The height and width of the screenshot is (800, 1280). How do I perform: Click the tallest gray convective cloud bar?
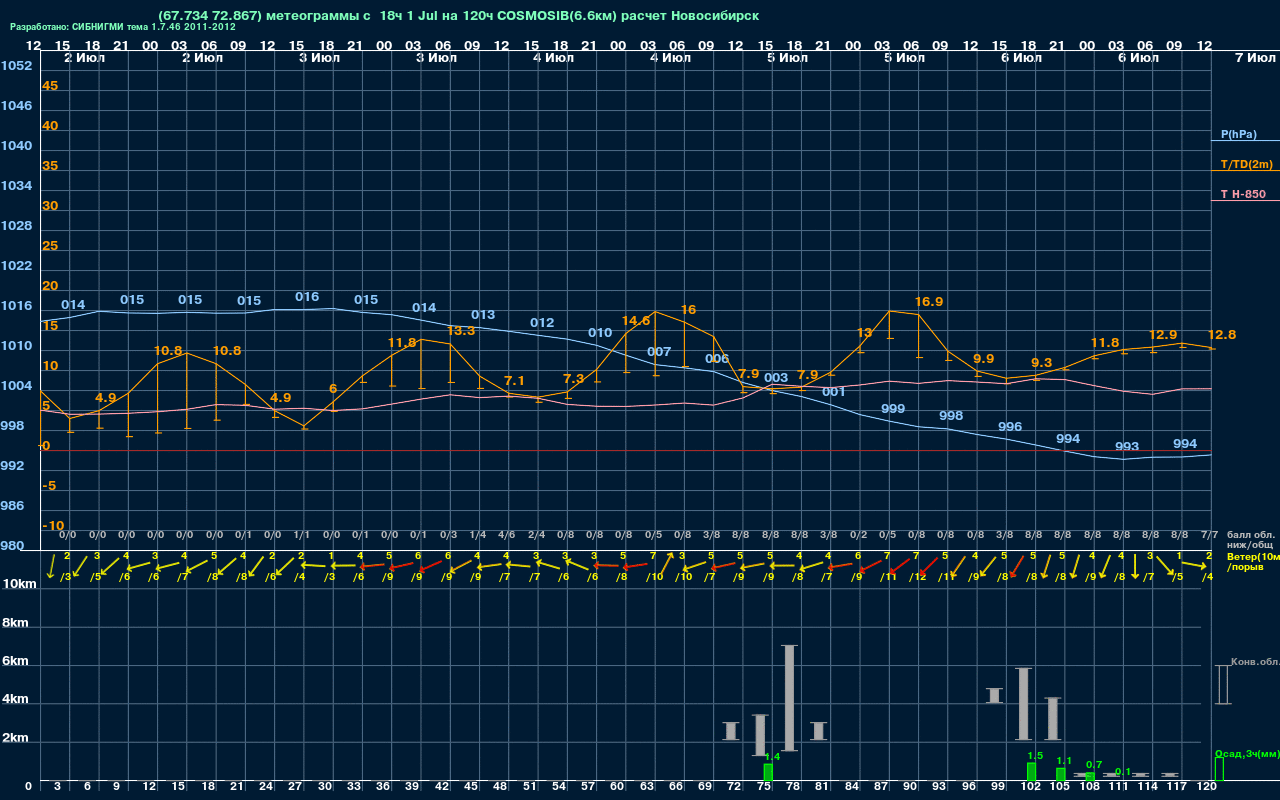pyautogui.click(x=790, y=698)
